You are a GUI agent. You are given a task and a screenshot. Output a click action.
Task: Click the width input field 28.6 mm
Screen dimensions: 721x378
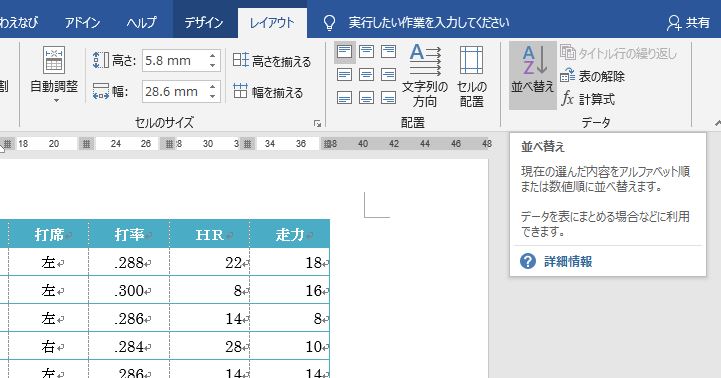[175, 92]
